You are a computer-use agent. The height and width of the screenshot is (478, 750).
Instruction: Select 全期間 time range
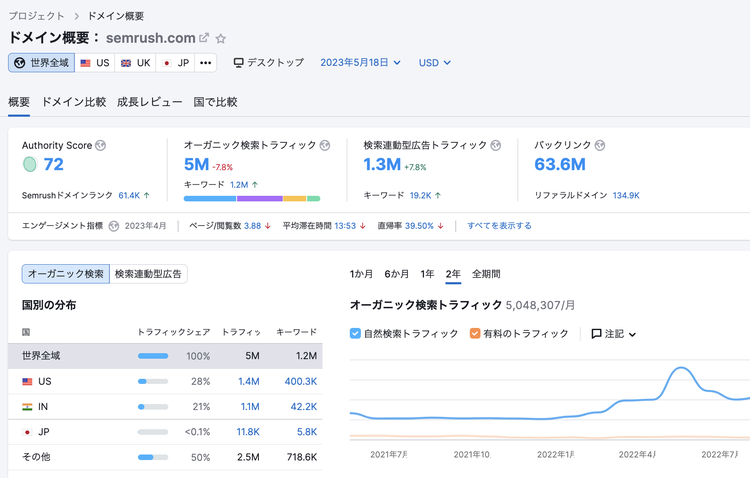[486, 274]
